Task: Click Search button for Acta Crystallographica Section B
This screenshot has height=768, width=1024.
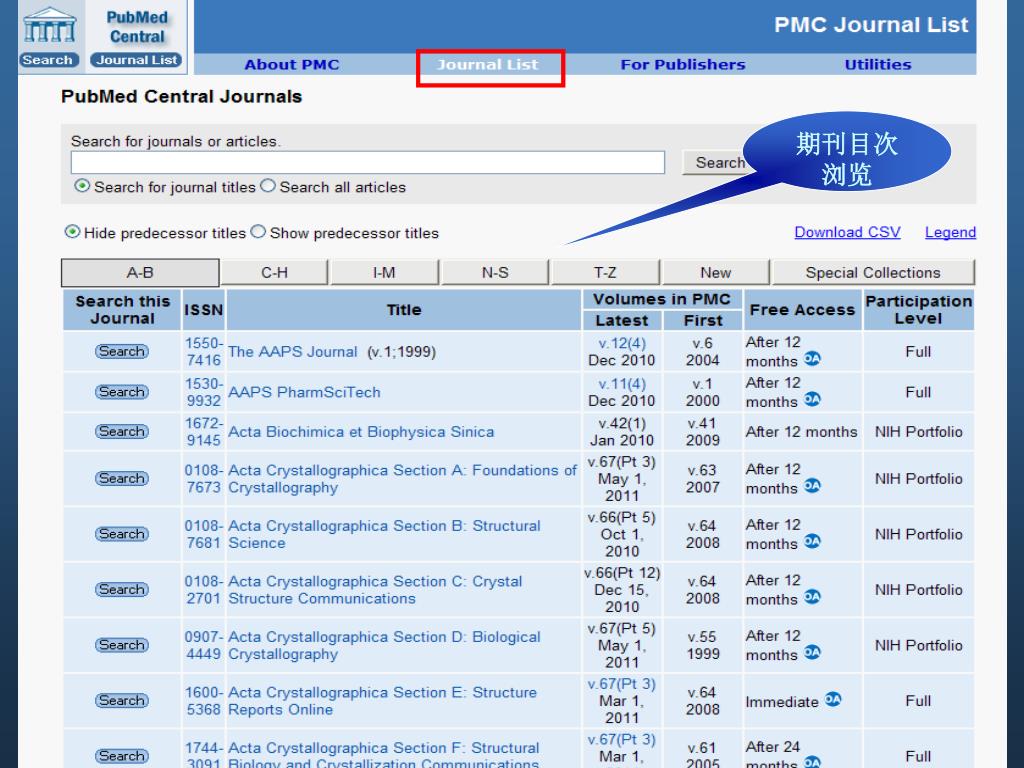Action: point(122,534)
